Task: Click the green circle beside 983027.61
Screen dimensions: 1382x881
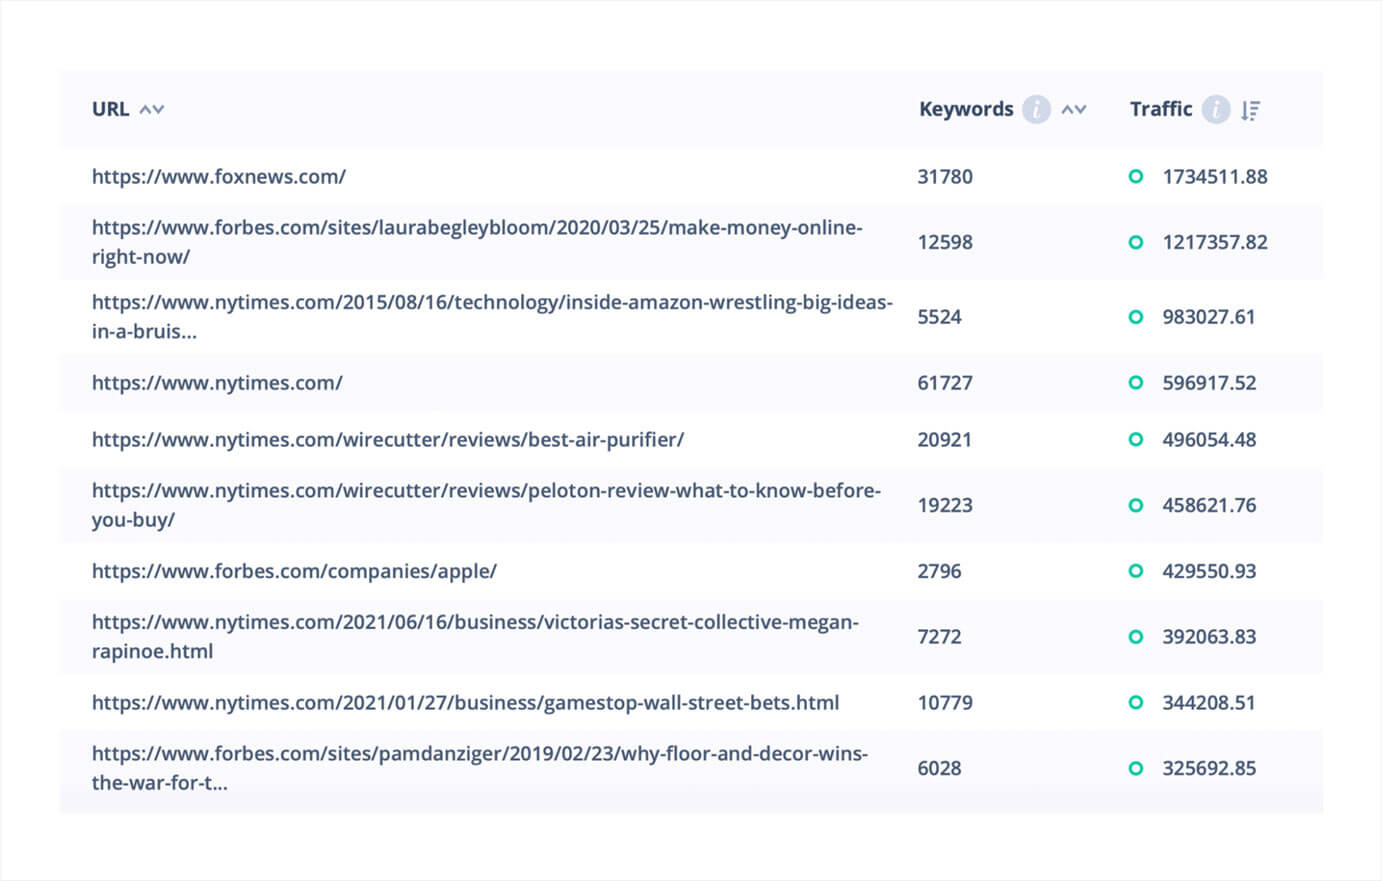Action: pyautogui.click(x=1136, y=317)
